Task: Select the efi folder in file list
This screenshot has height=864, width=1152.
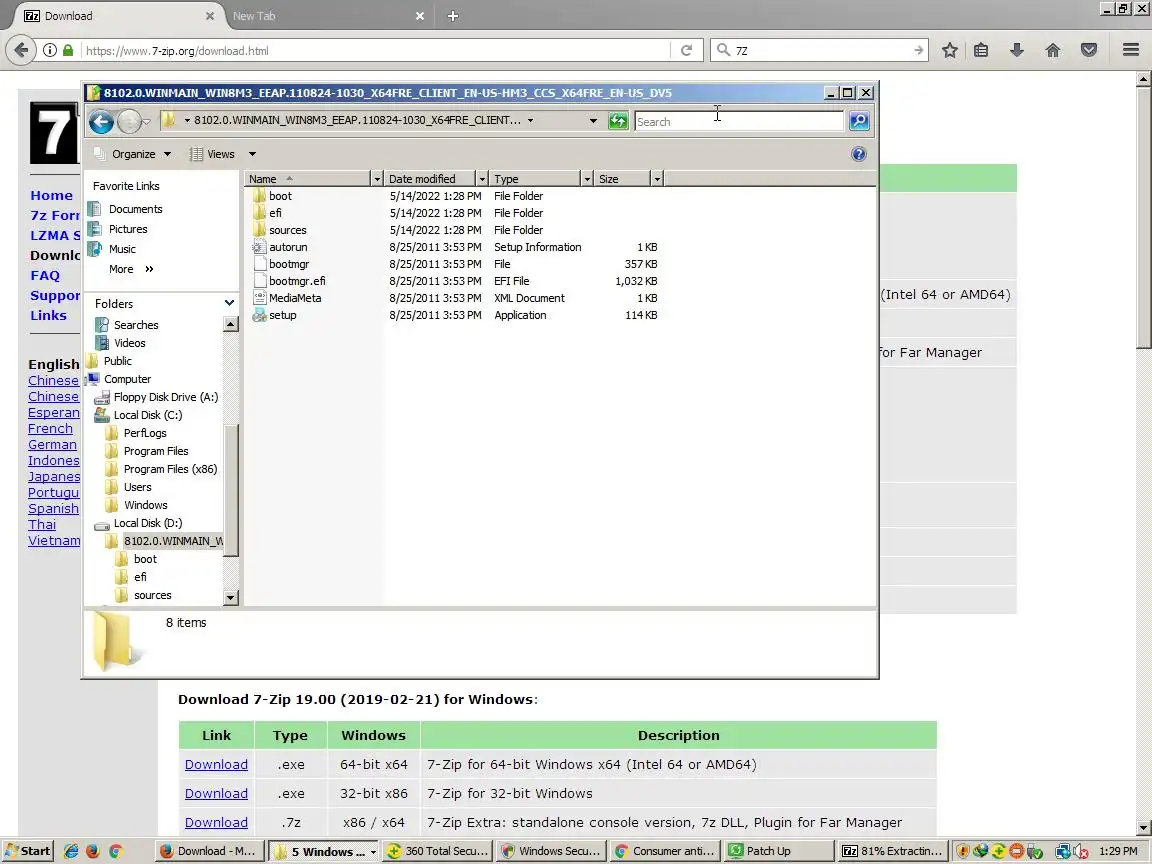Action: [275, 213]
